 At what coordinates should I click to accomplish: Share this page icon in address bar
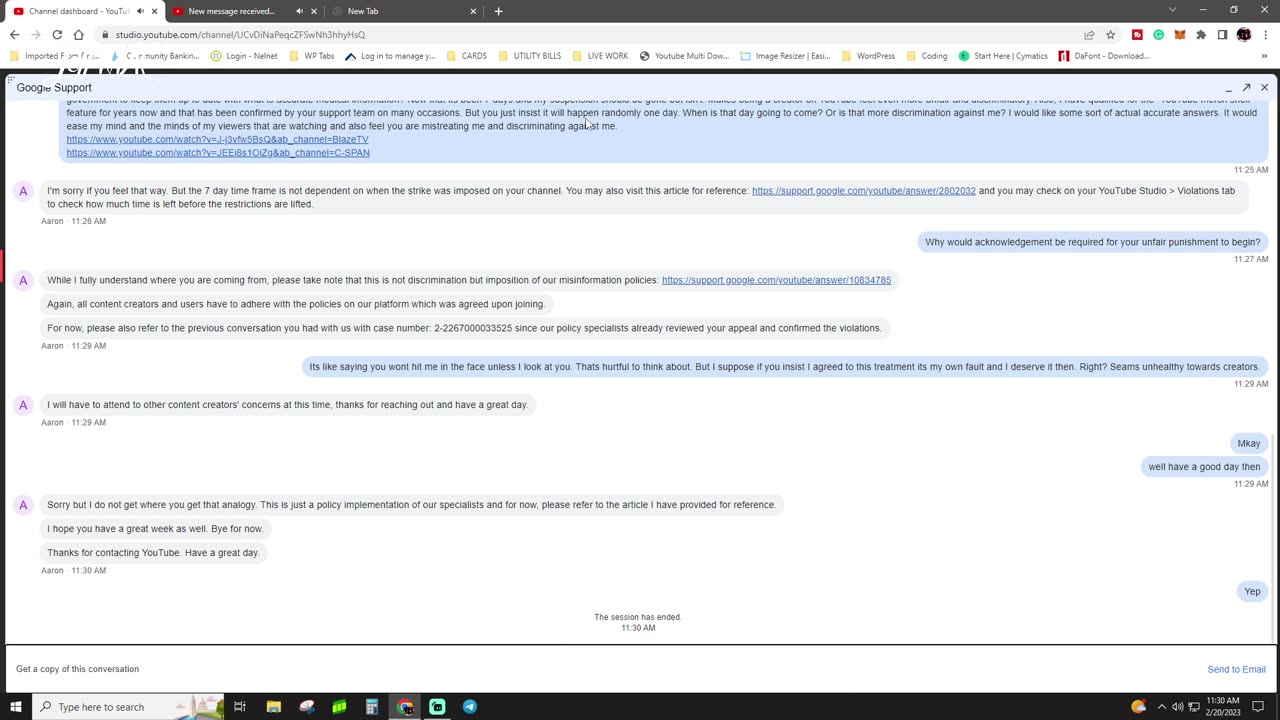click(1089, 35)
